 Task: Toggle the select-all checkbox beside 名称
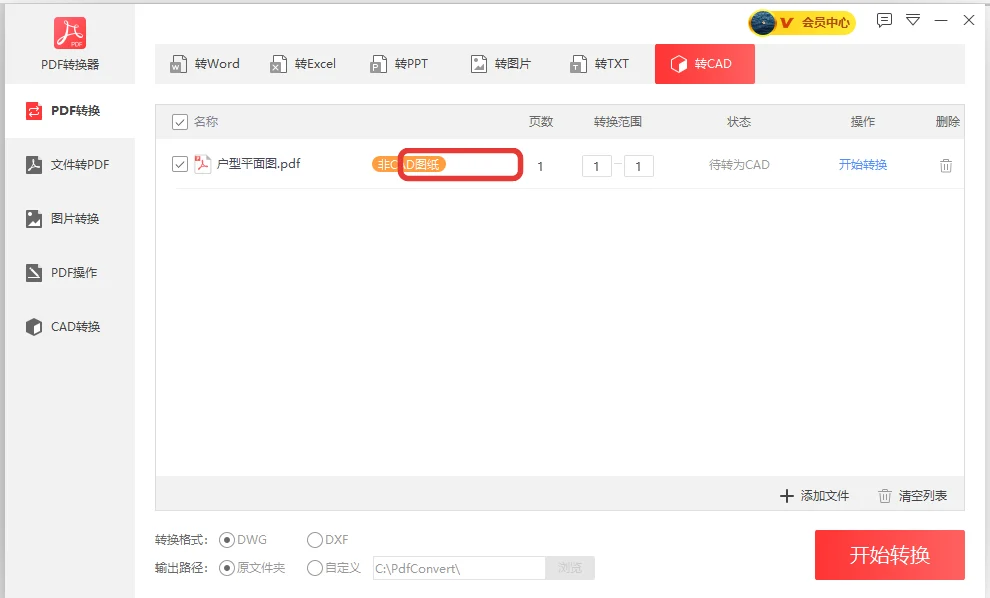[180, 122]
